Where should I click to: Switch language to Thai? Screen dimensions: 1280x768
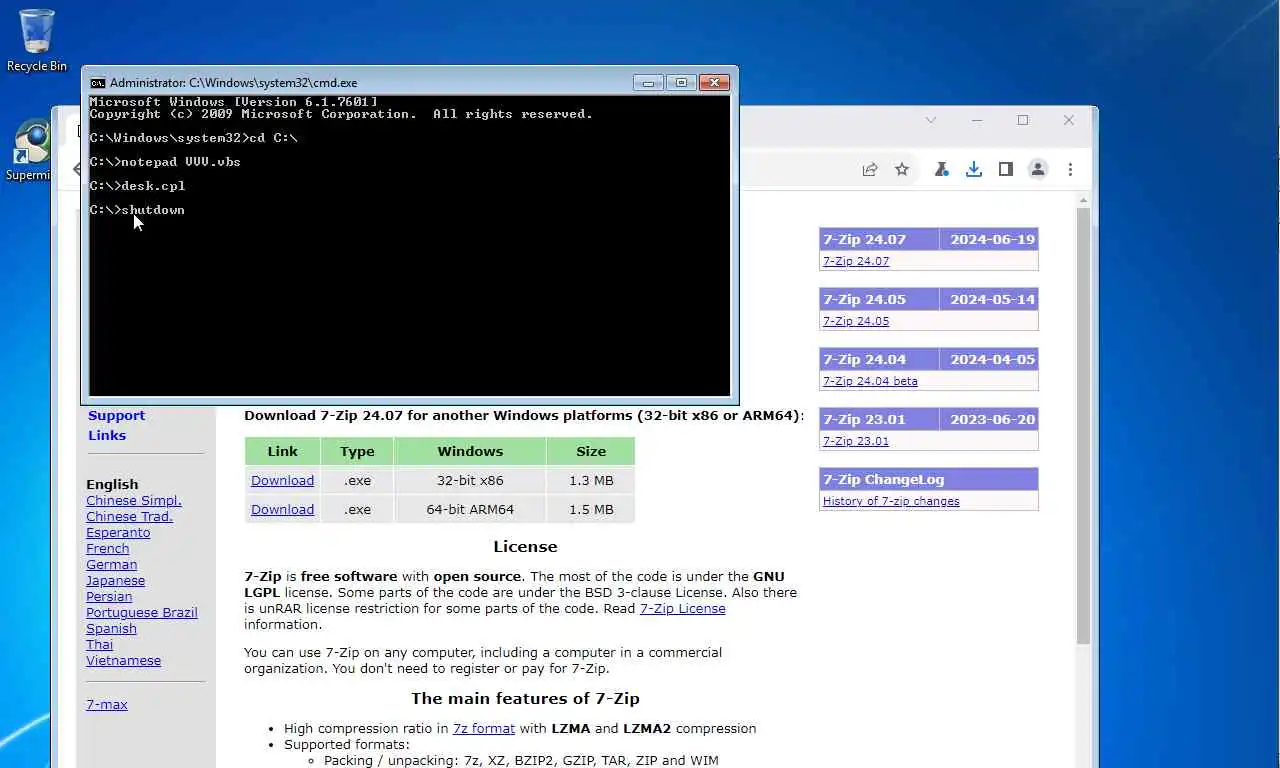pyautogui.click(x=99, y=644)
